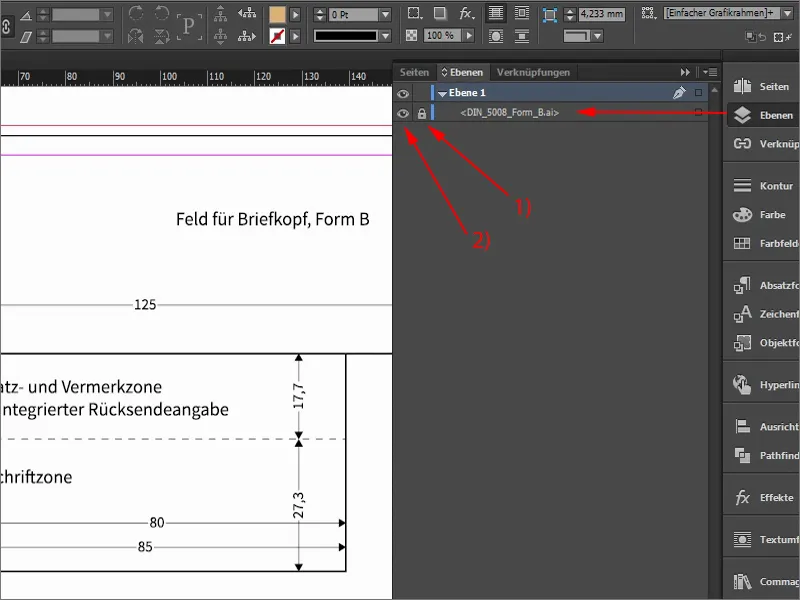Select the no text wrap button

coord(495,13)
